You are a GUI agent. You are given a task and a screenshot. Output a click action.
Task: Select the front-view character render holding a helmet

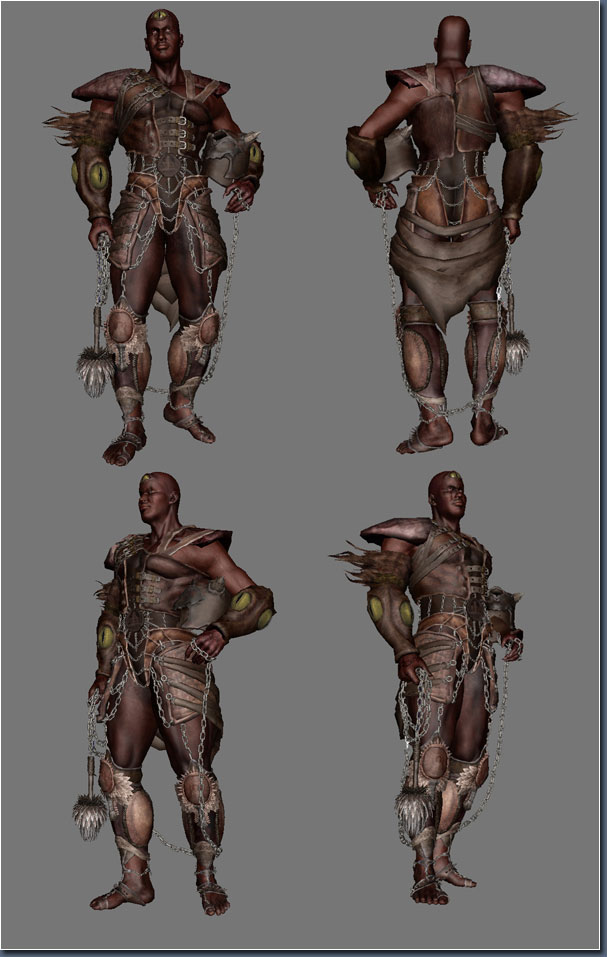pyautogui.click(x=154, y=236)
